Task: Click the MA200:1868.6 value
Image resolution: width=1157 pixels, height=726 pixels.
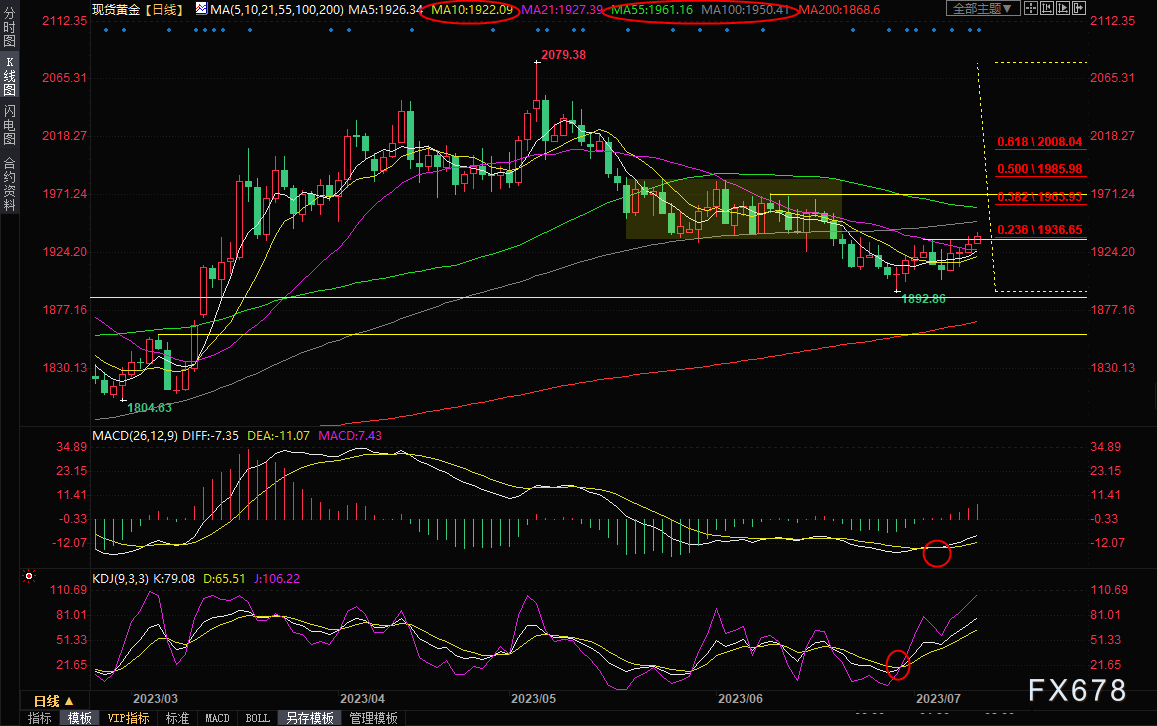Action: 840,10
